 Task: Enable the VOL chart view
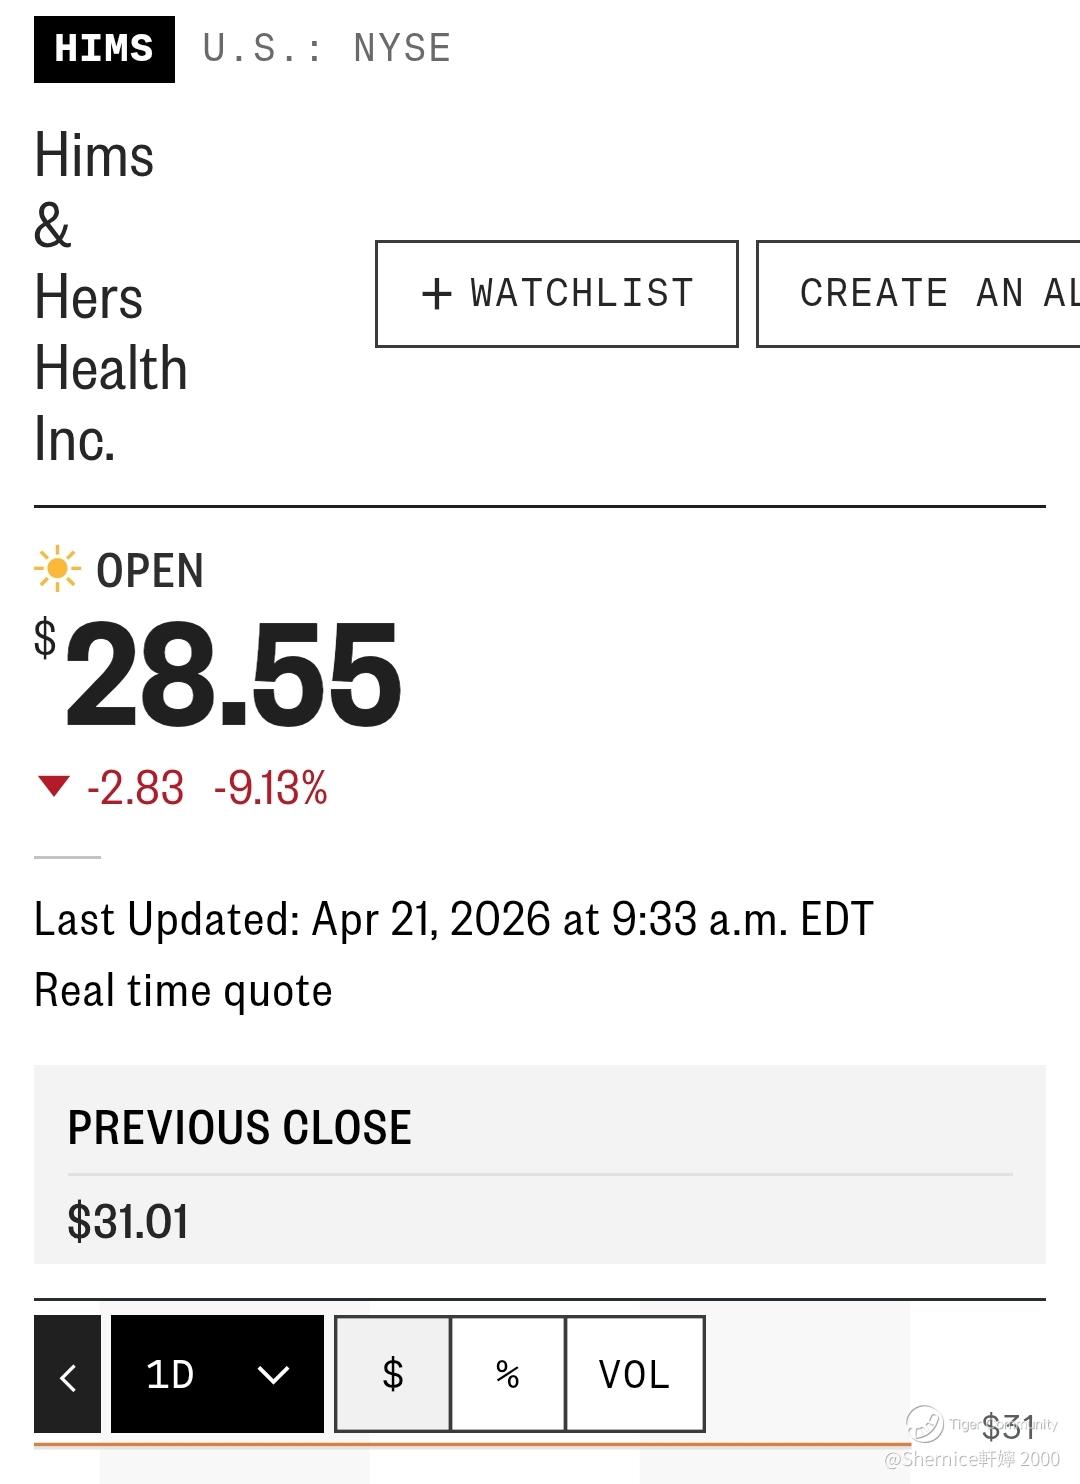pos(634,1374)
